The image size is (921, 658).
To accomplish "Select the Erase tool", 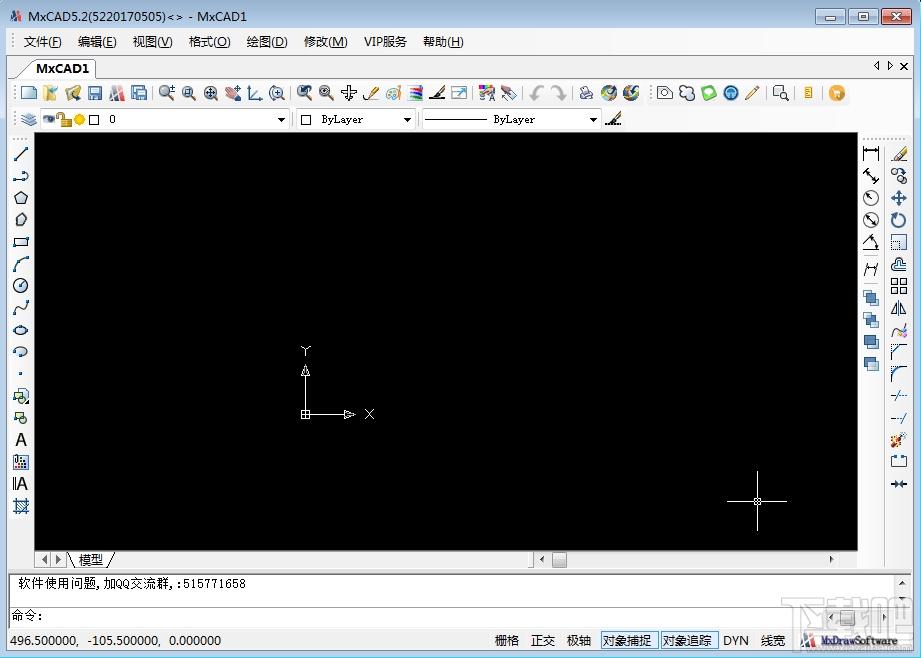I will point(899,154).
